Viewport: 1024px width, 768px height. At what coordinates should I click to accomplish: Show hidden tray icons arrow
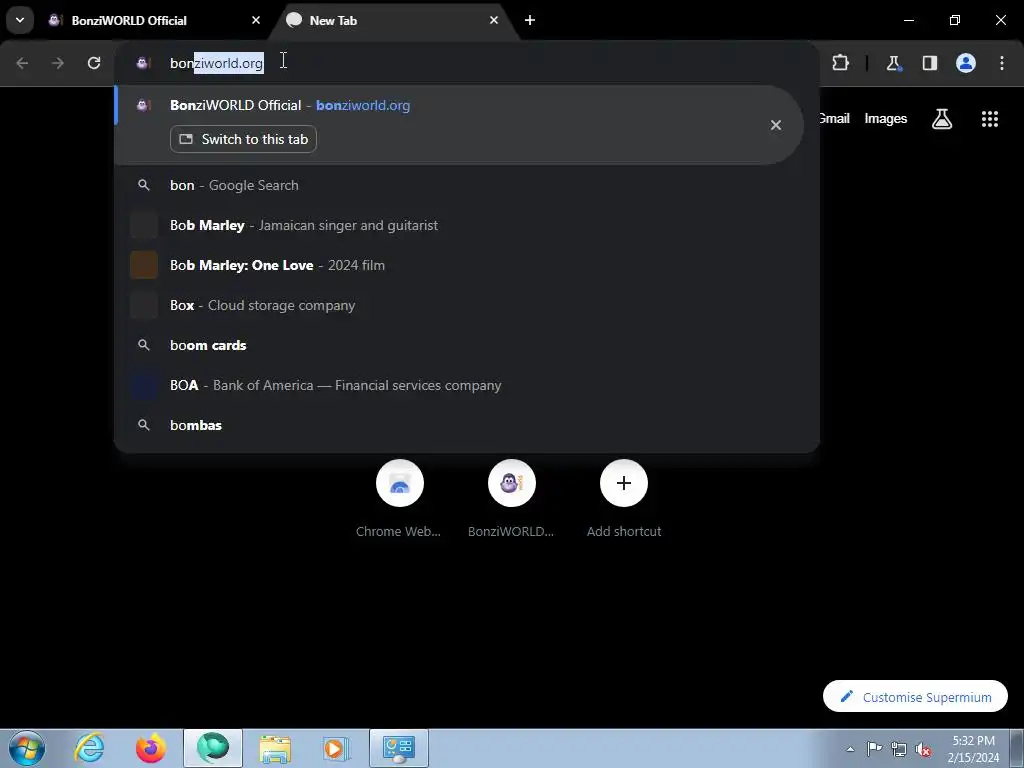click(x=850, y=749)
